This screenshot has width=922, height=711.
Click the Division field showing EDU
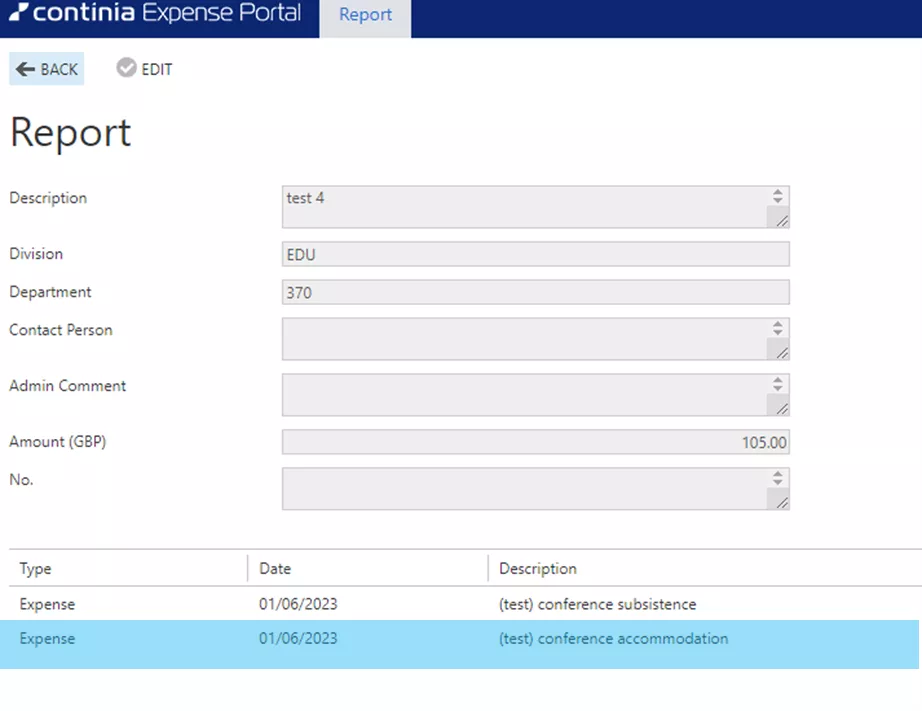pyautogui.click(x=535, y=254)
